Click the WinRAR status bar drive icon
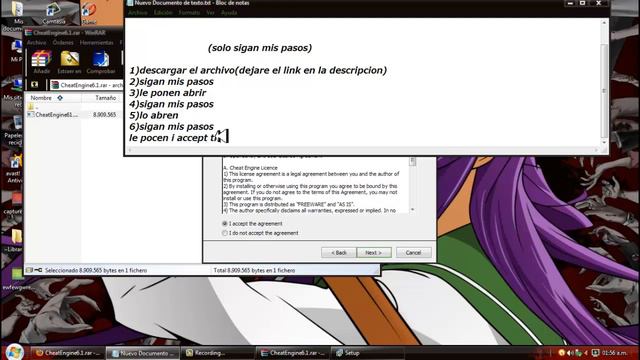Screen dimensions: 640x360 pyautogui.click(x=30, y=270)
